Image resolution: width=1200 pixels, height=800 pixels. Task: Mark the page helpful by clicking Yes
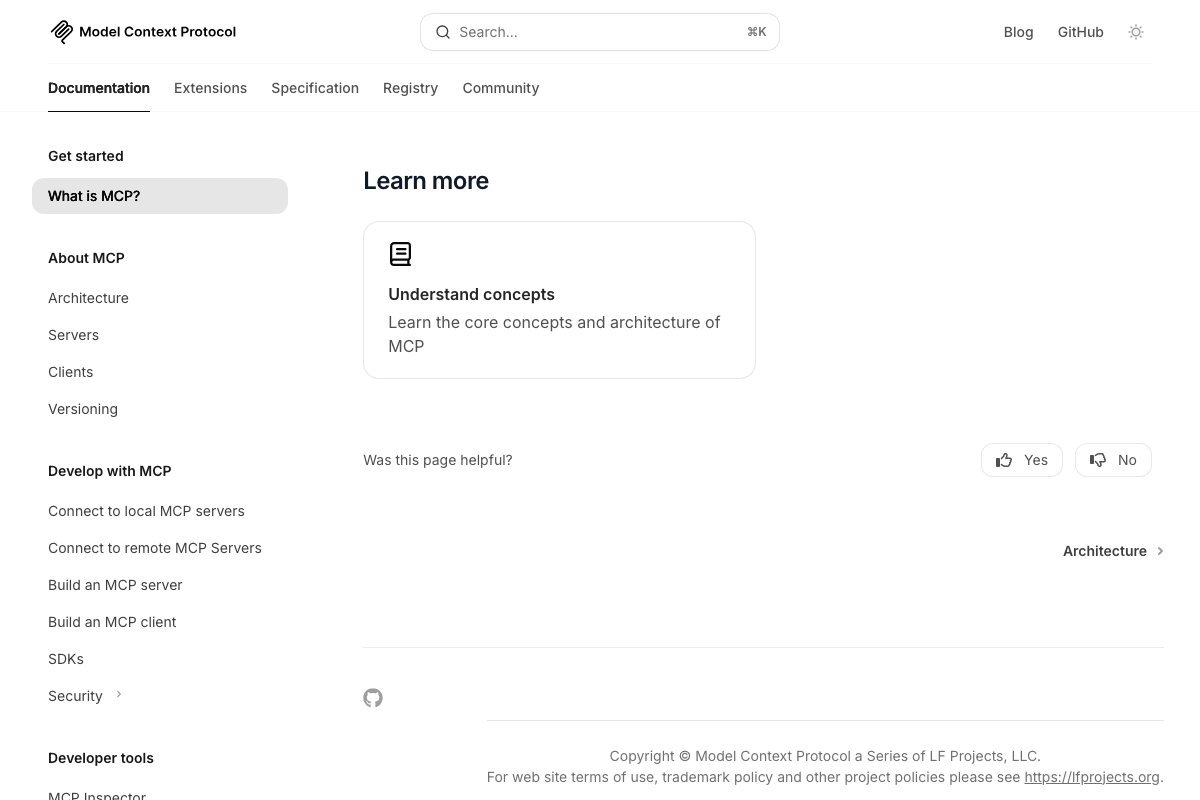coord(1021,460)
